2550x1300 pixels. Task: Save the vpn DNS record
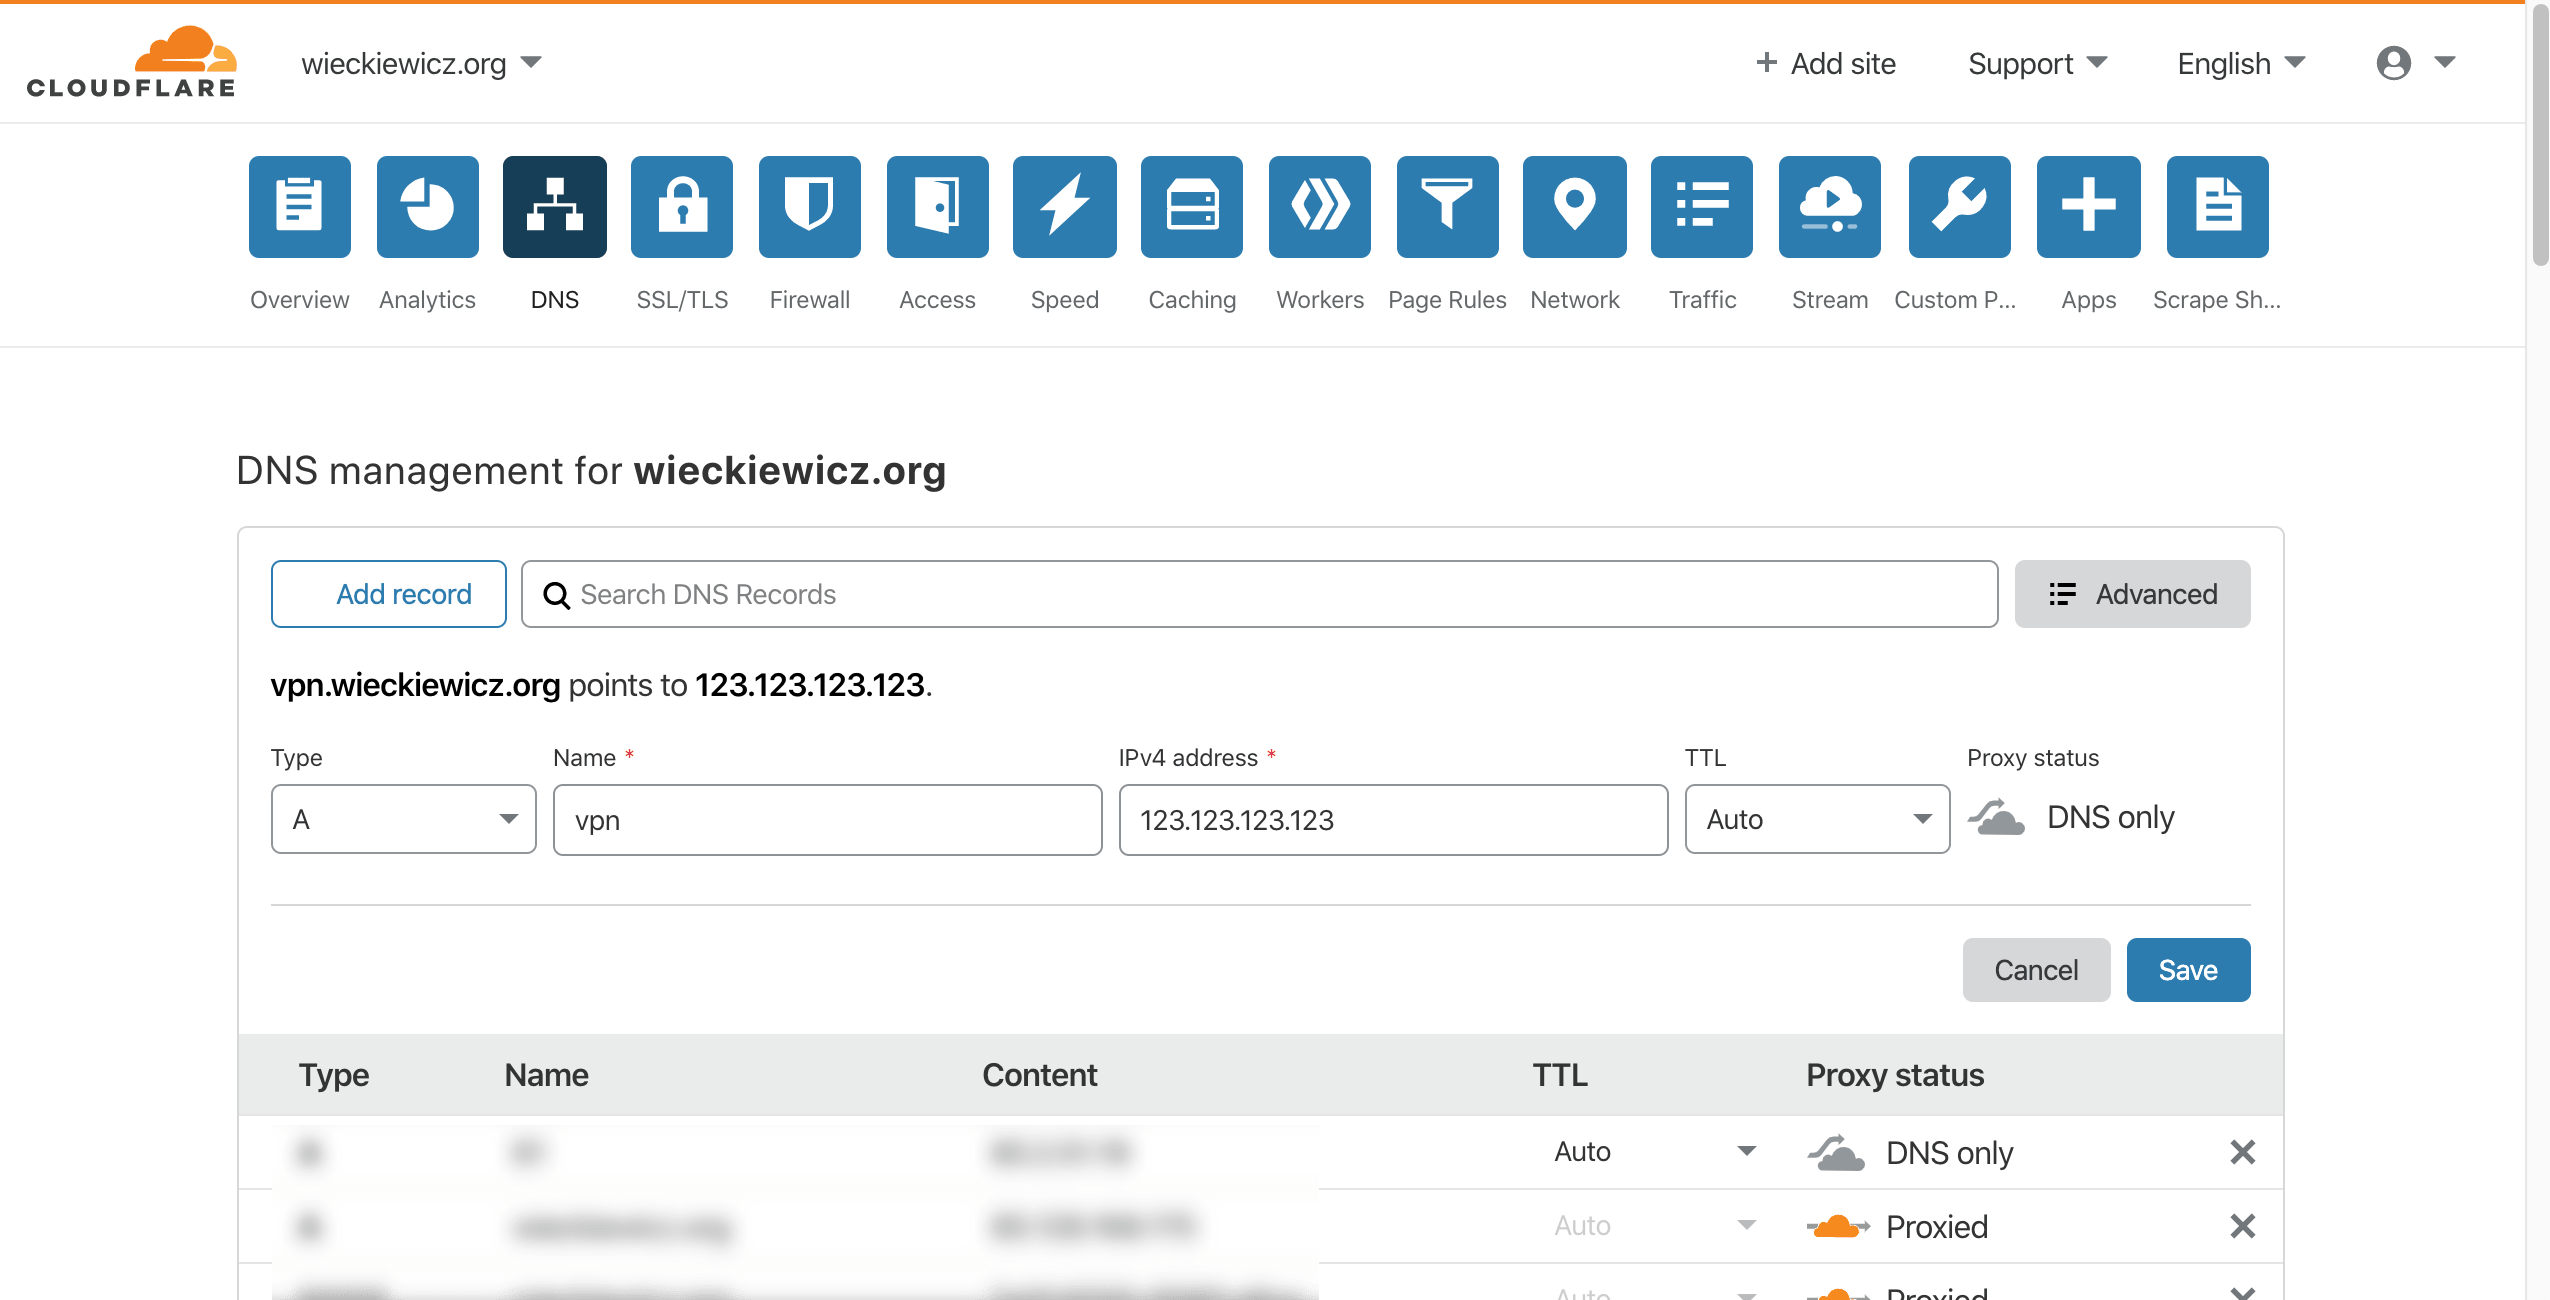[2188, 970]
